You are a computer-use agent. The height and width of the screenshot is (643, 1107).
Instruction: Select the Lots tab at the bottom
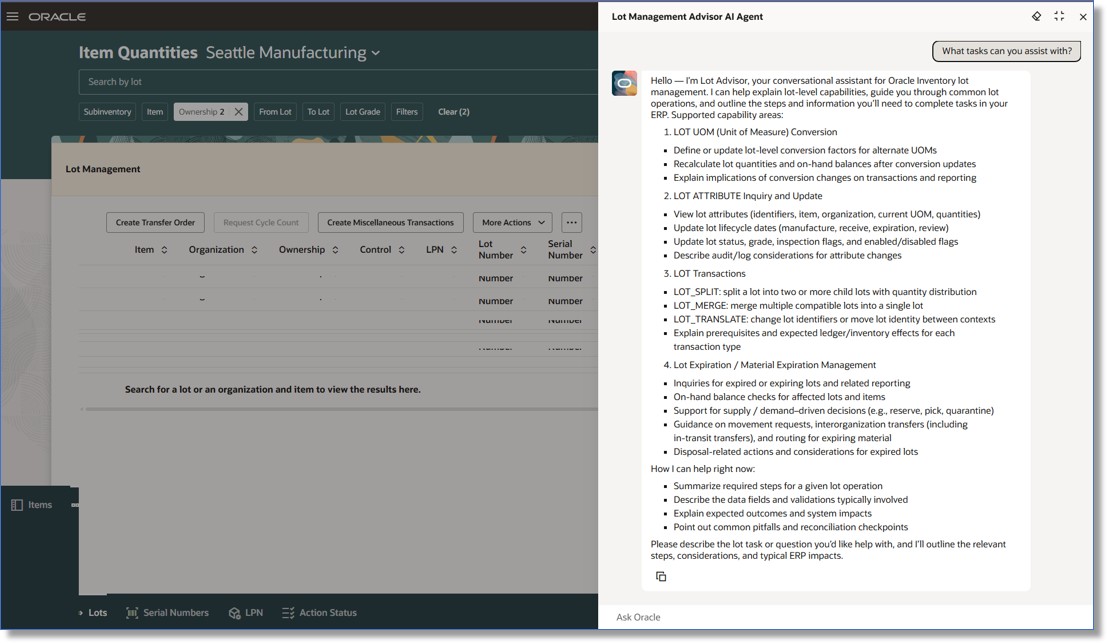(96, 612)
